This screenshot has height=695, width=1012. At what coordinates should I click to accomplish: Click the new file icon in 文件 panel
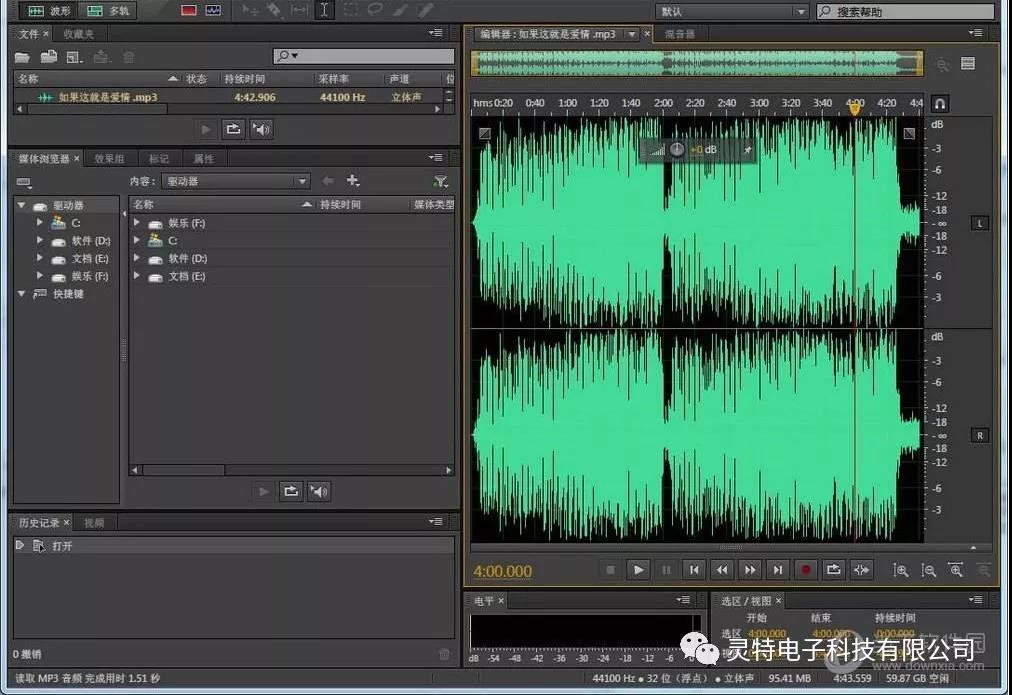coord(75,57)
